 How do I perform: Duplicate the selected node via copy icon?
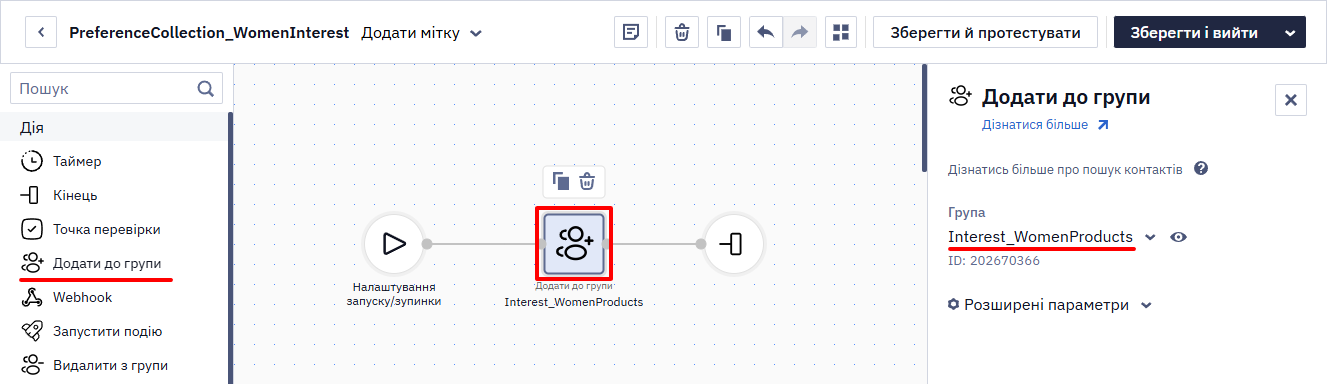561,181
